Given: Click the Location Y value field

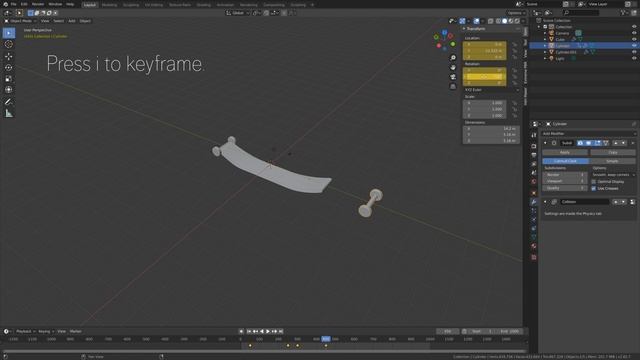Looking at the screenshot, I should [484, 51].
